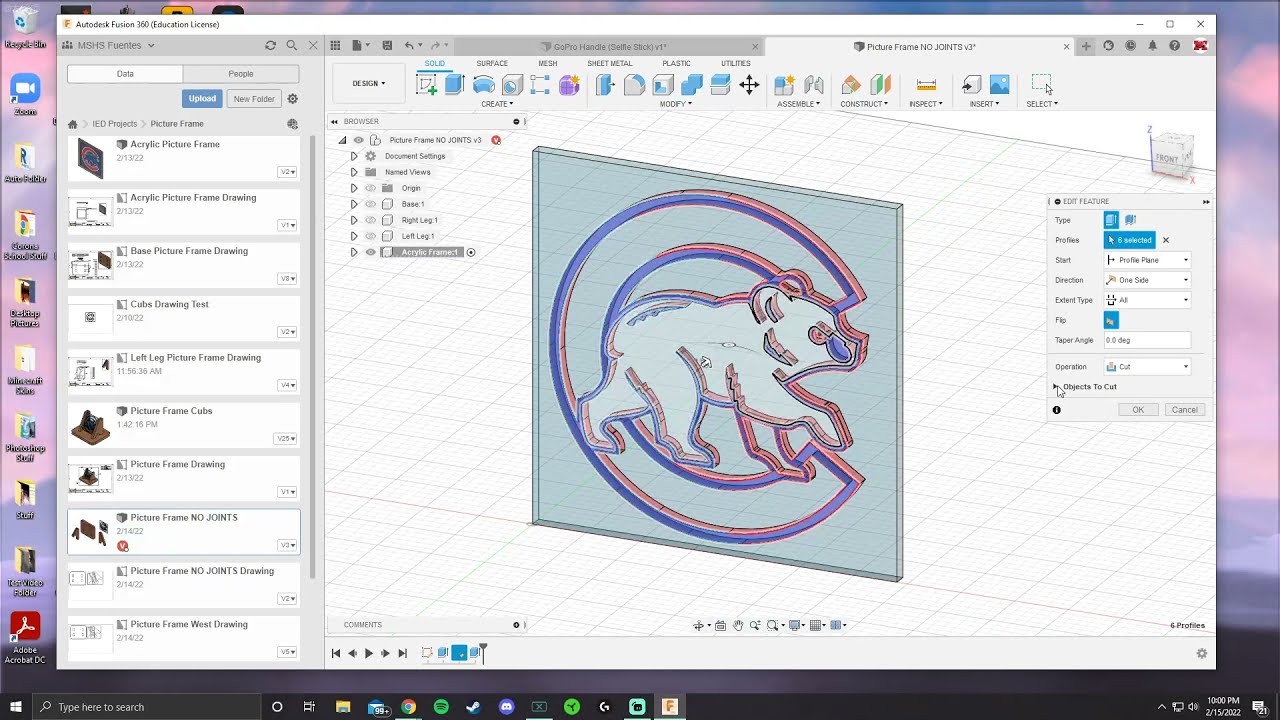Viewport: 1280px width, 720px height.
Task: Expand the Objects To Cut section
Action: 1057,387
